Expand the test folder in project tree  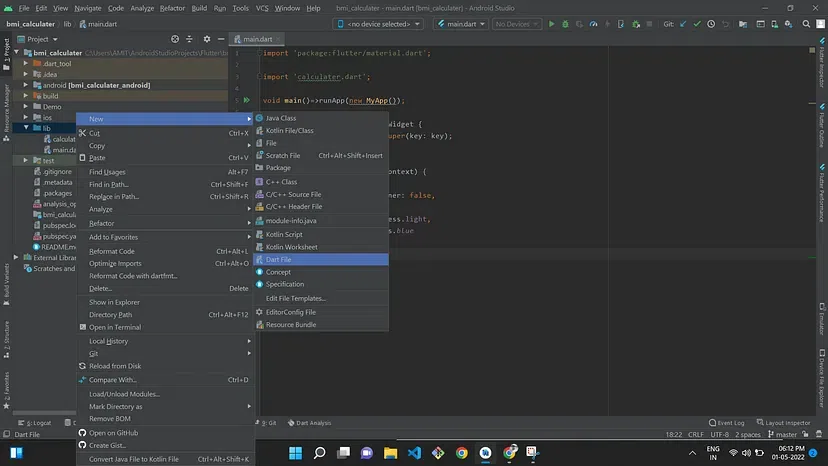[27, 160]
